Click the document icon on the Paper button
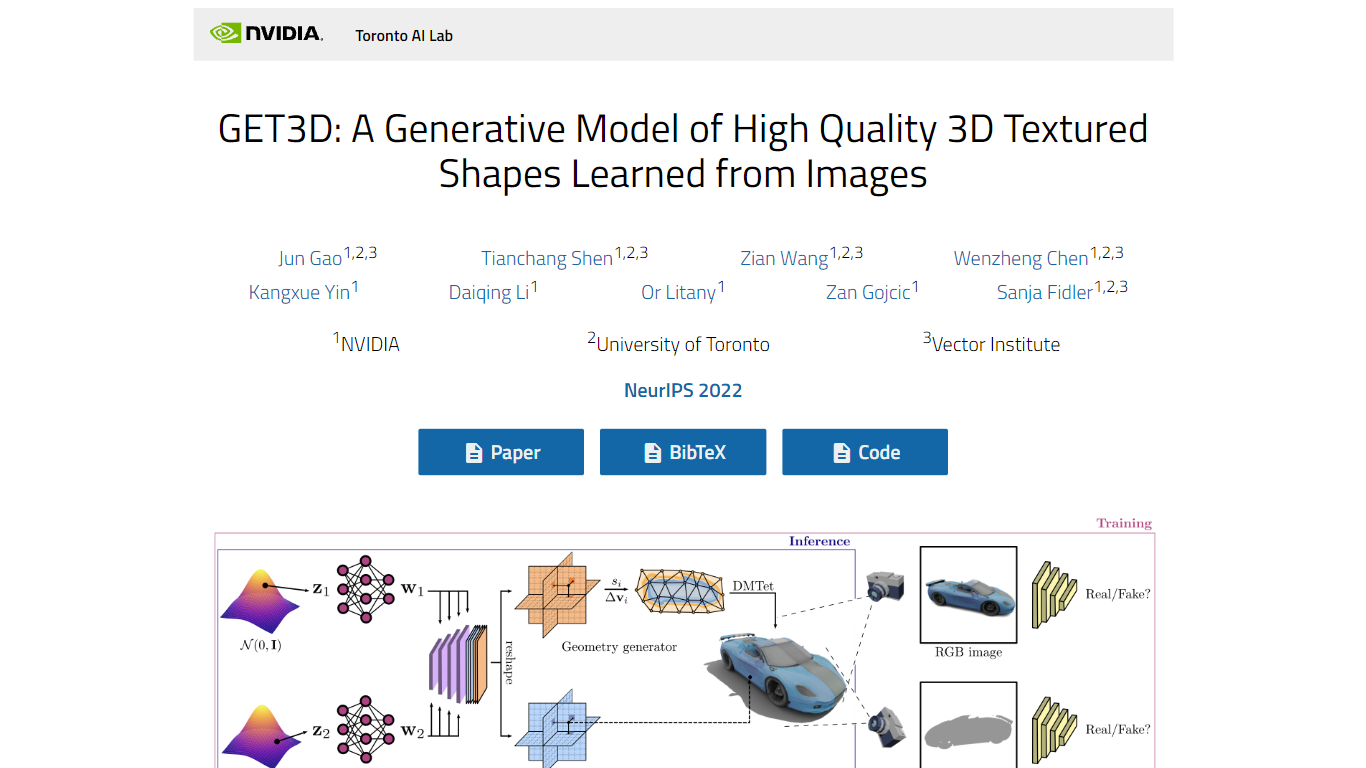Viewport: 1366px width, 768px height. (472, 451)
